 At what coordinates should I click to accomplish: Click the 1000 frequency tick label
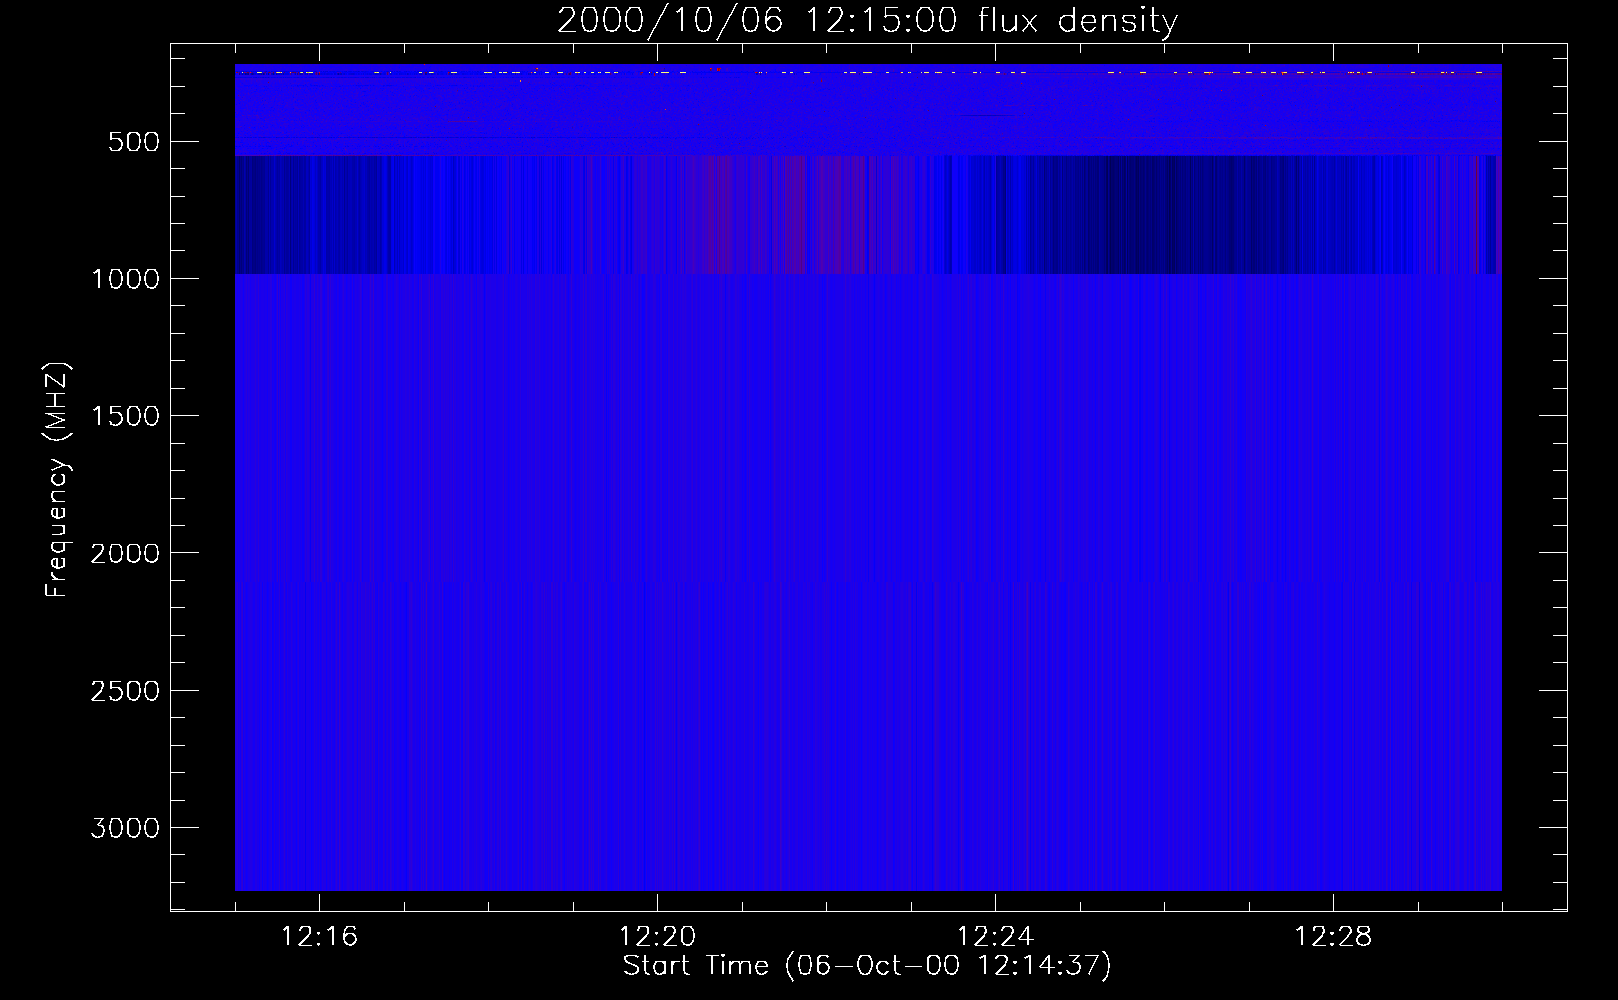(125, 279)
